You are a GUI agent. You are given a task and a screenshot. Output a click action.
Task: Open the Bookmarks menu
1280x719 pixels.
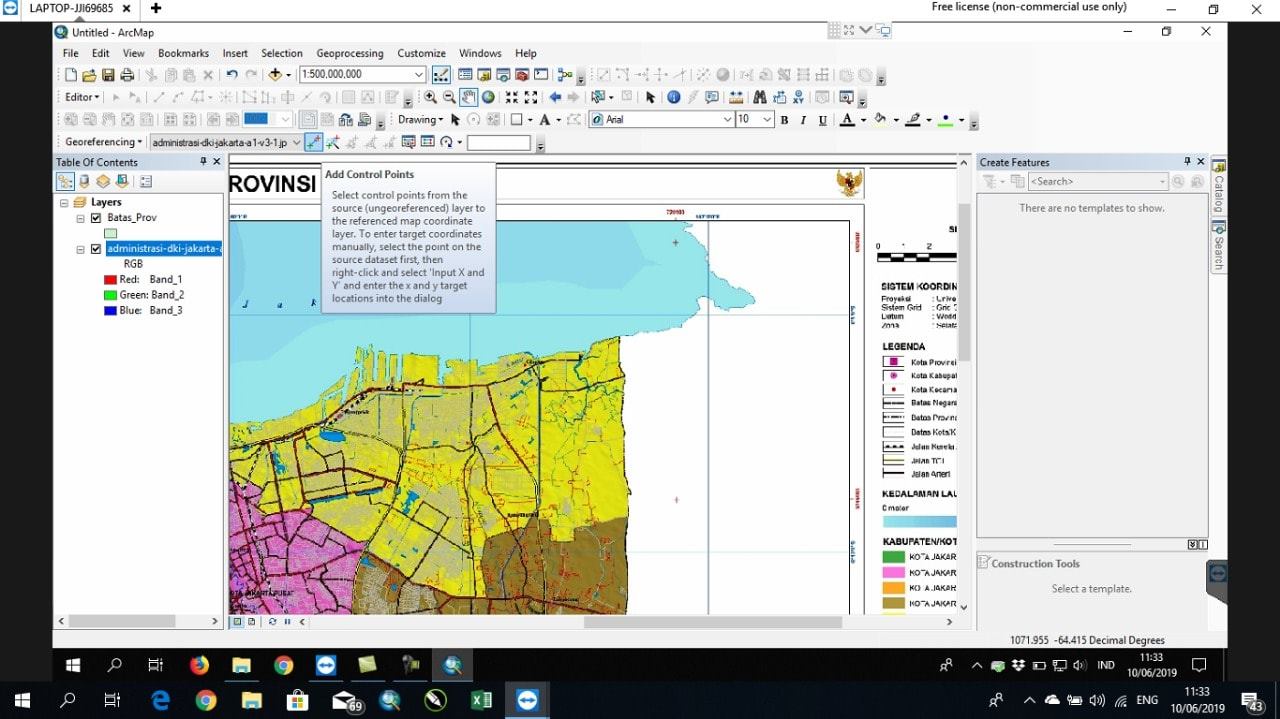[x=183, y=53]
